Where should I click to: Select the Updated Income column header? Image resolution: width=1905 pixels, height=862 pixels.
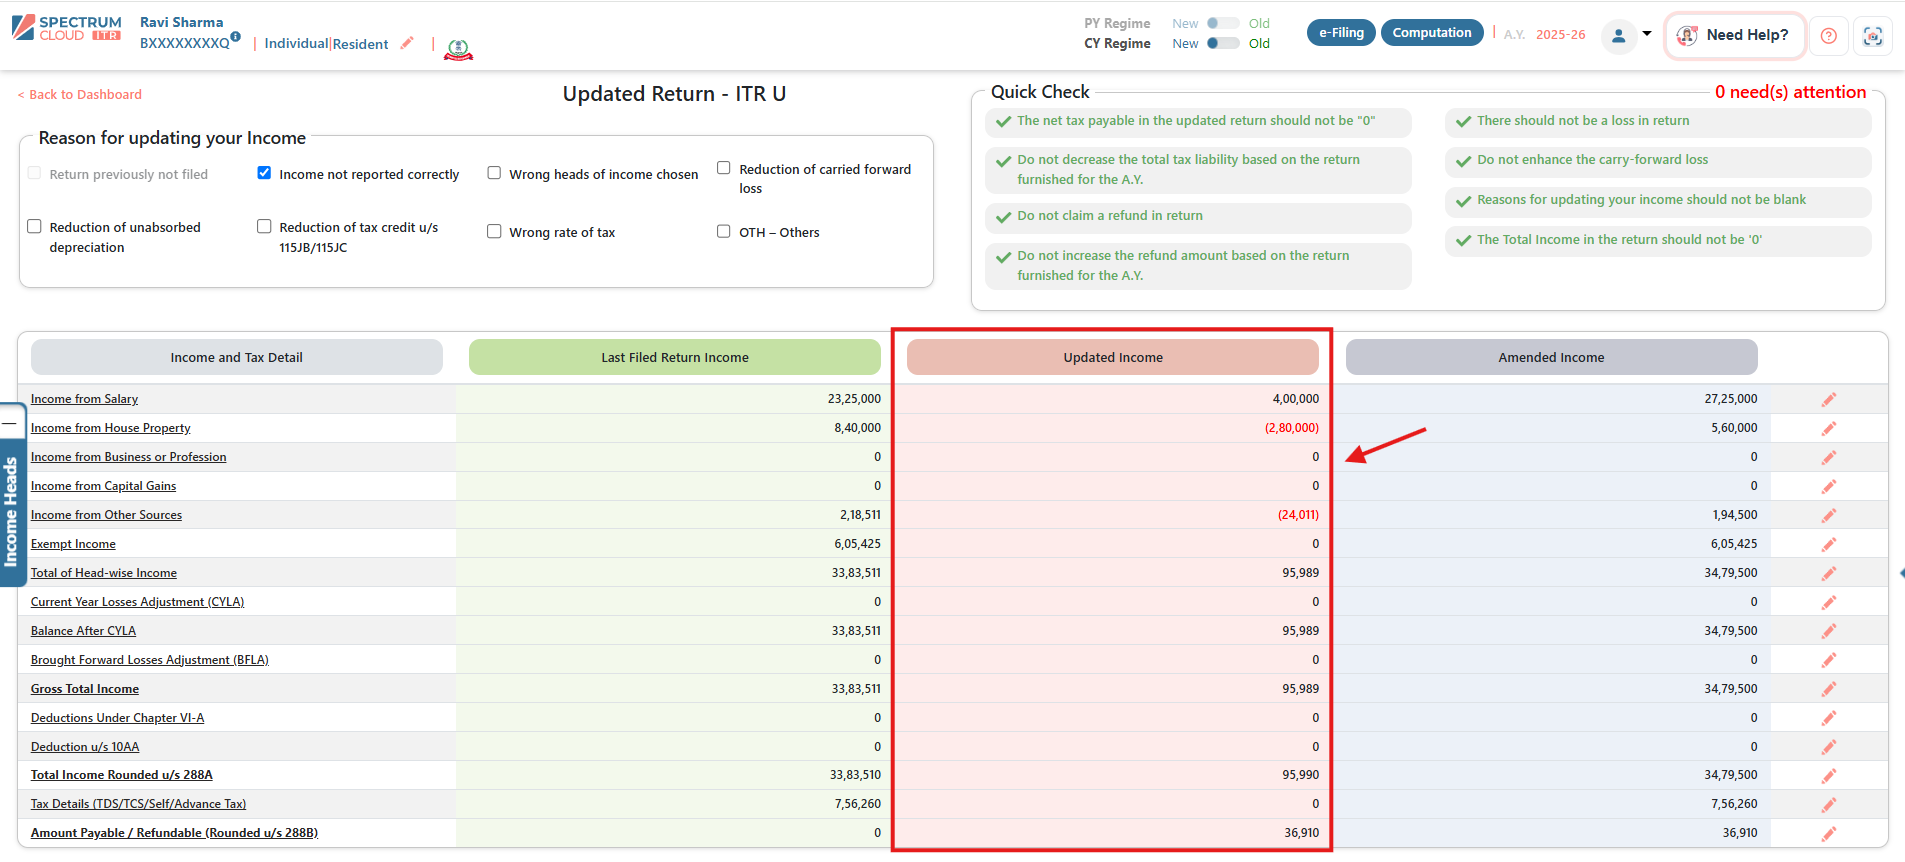1113,357
